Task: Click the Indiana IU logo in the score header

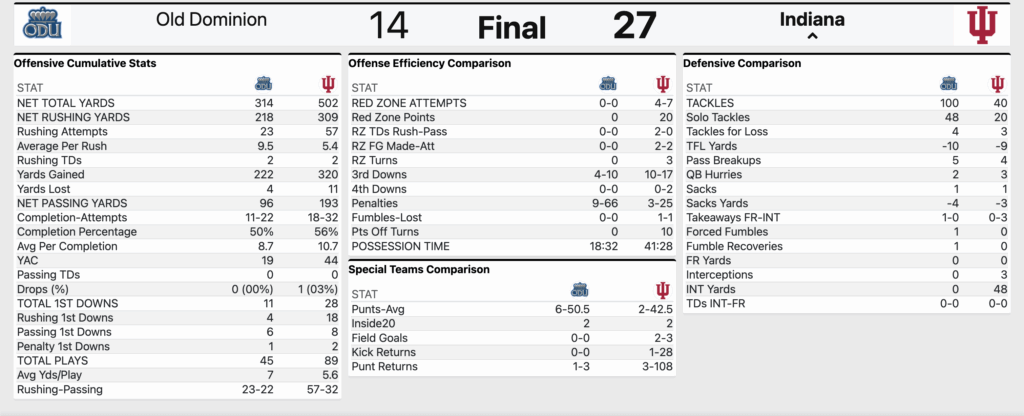Action: click(x=983, y=25)
